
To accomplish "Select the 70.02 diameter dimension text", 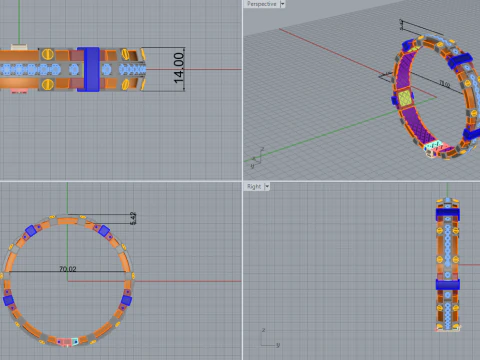I will click(x=68, y=269).
